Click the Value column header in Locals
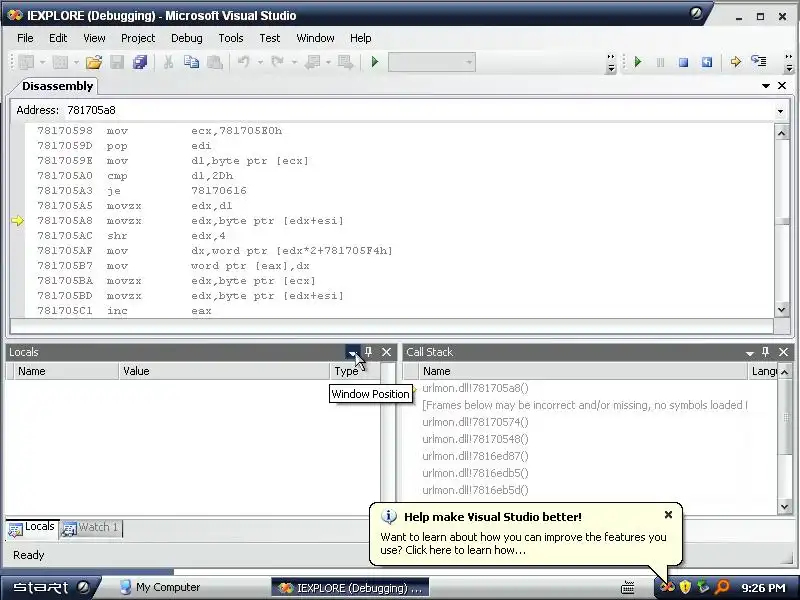Screen dimensions: 800x600 [x=223, y=371]
